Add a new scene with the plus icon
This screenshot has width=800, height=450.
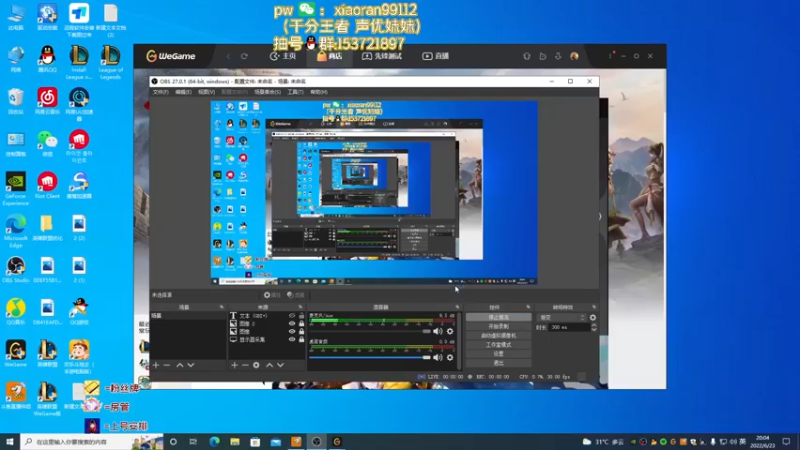click(156, 365)
